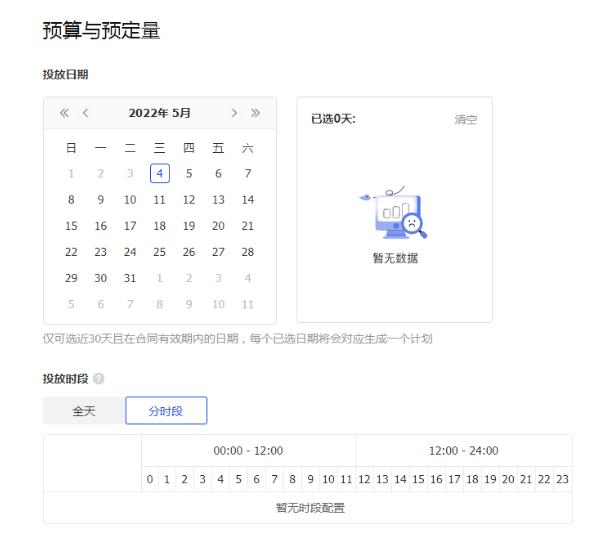This screenshot has height=548, width=616.
Task: Select May 13 on the calendar
Action: pos(218,200)
